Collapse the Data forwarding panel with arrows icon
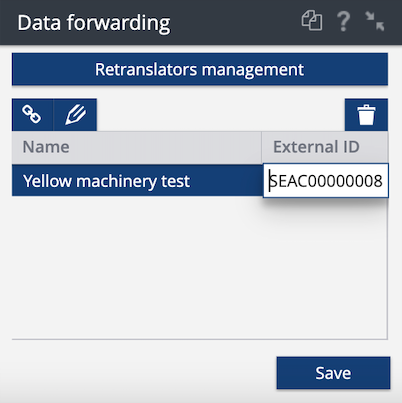This screenshot has height=403, width=402. (375, 21)
